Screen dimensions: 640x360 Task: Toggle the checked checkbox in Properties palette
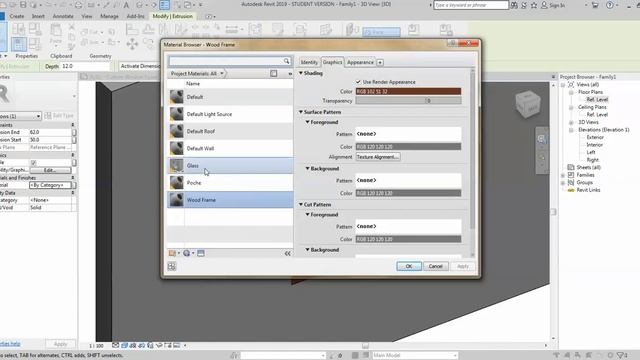click(34, 162)
